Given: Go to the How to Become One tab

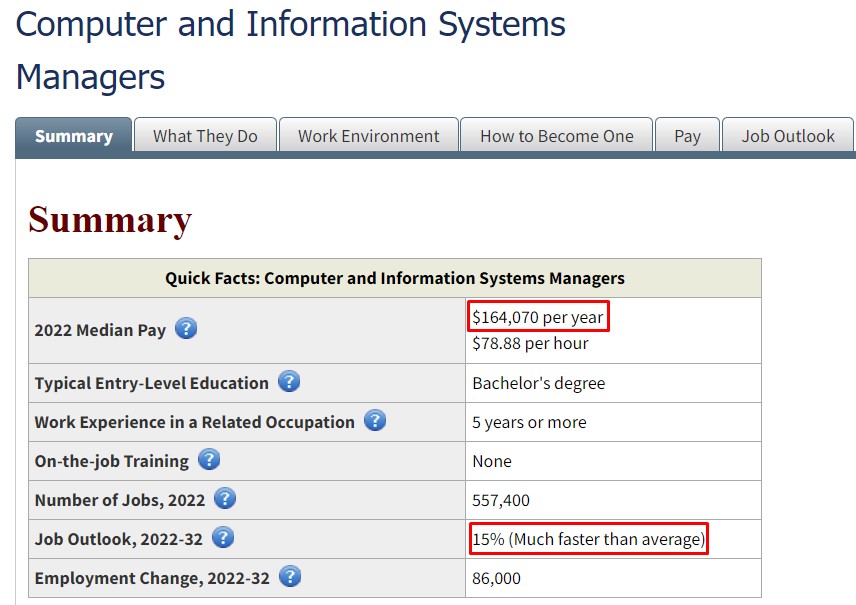Looking at the screenshot, I should tap(556, 135).
